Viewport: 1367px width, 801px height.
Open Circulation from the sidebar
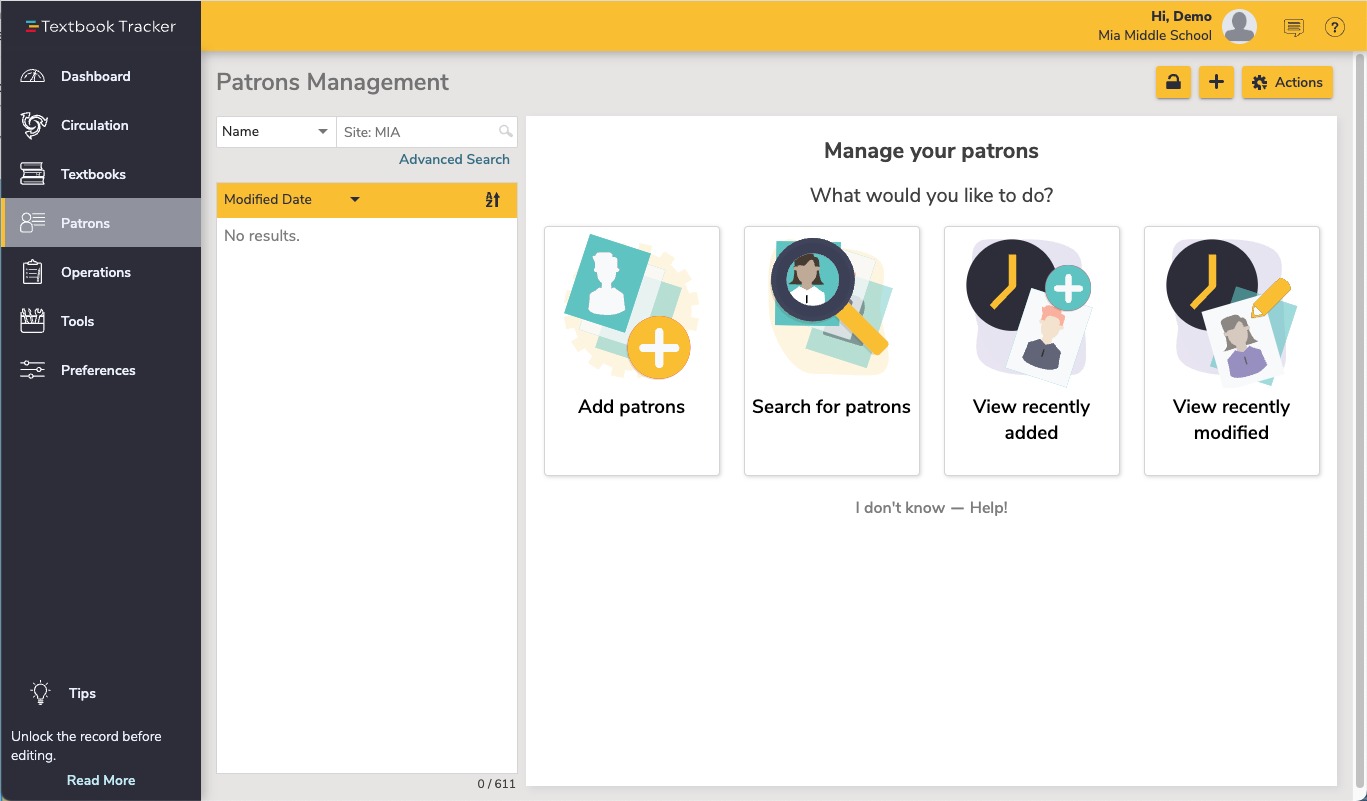[94, 126]
